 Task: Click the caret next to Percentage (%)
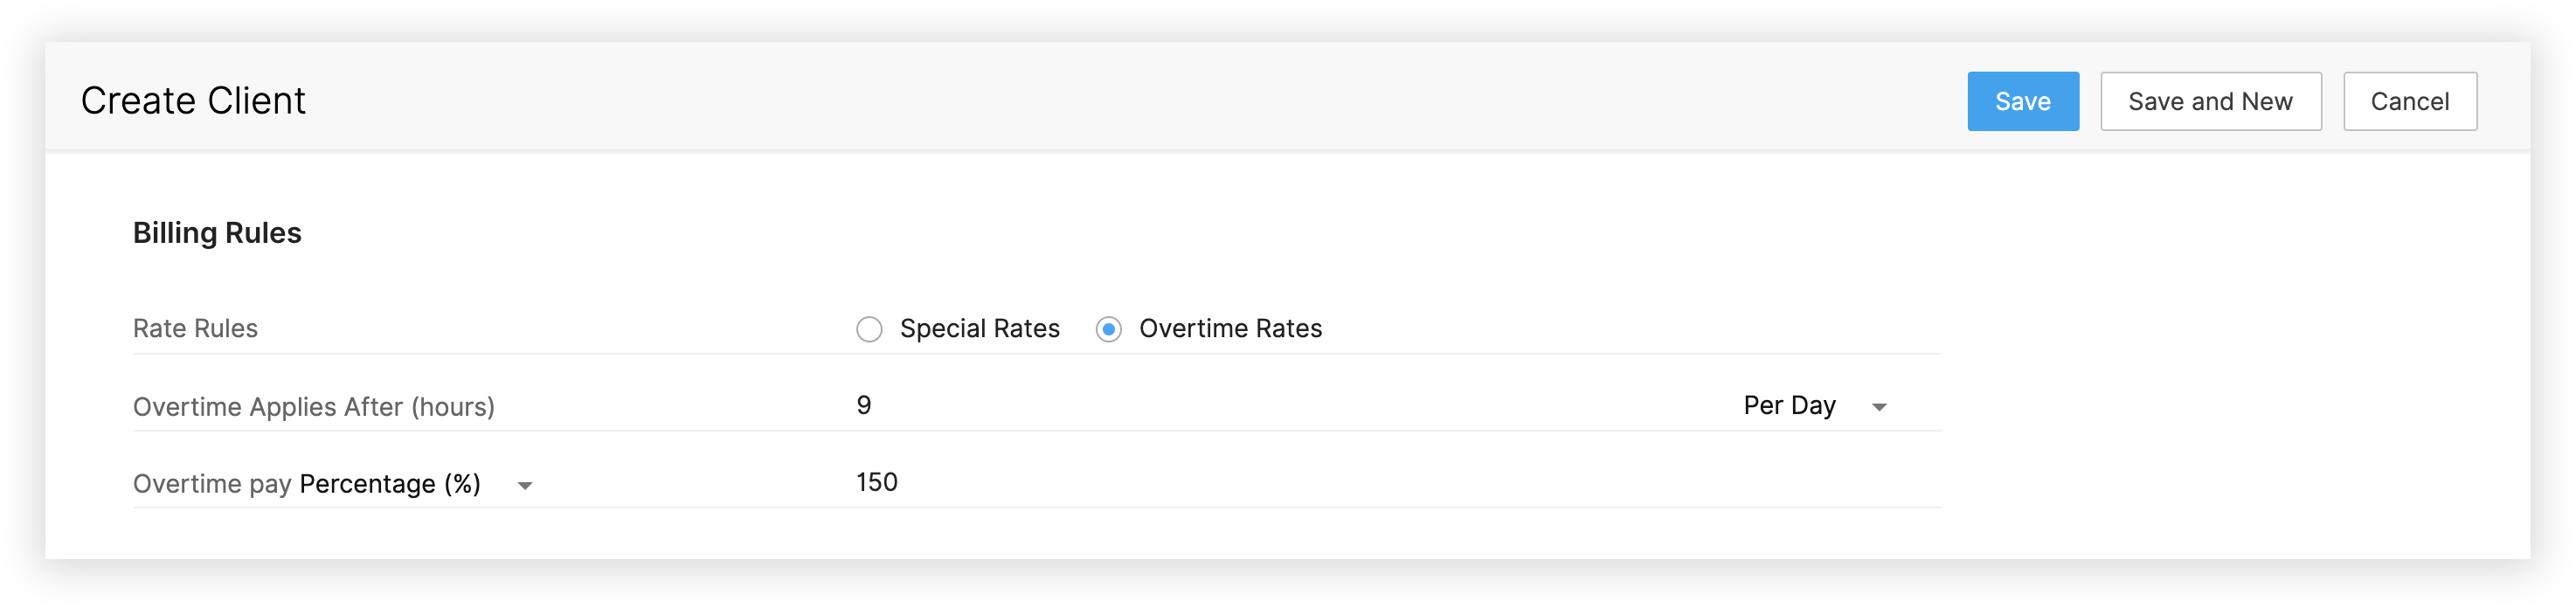coord(524,486)
